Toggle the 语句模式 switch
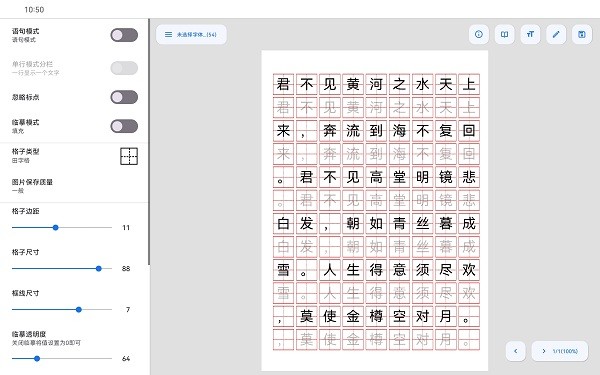 tap(124, 35)
